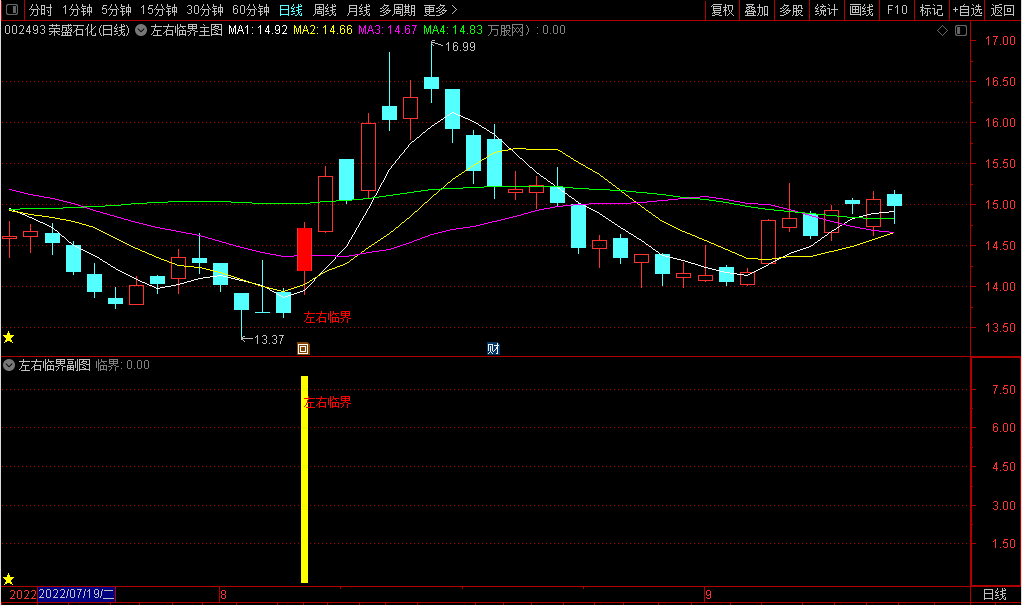Switch to the 分时 view
The width and height of the screenshot is (1022, 605).
coord(40,10)
